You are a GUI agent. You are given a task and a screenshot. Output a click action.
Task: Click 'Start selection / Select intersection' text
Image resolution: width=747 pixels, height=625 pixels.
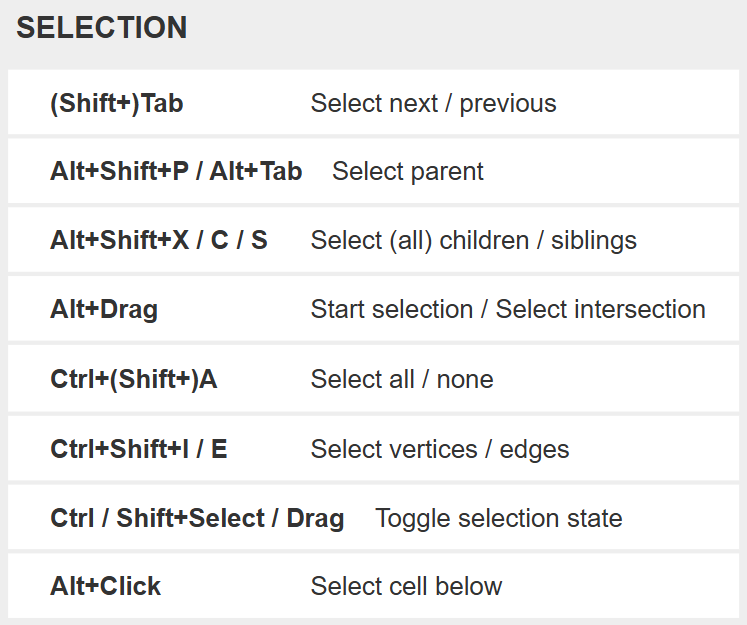click(x=508, y=309)
